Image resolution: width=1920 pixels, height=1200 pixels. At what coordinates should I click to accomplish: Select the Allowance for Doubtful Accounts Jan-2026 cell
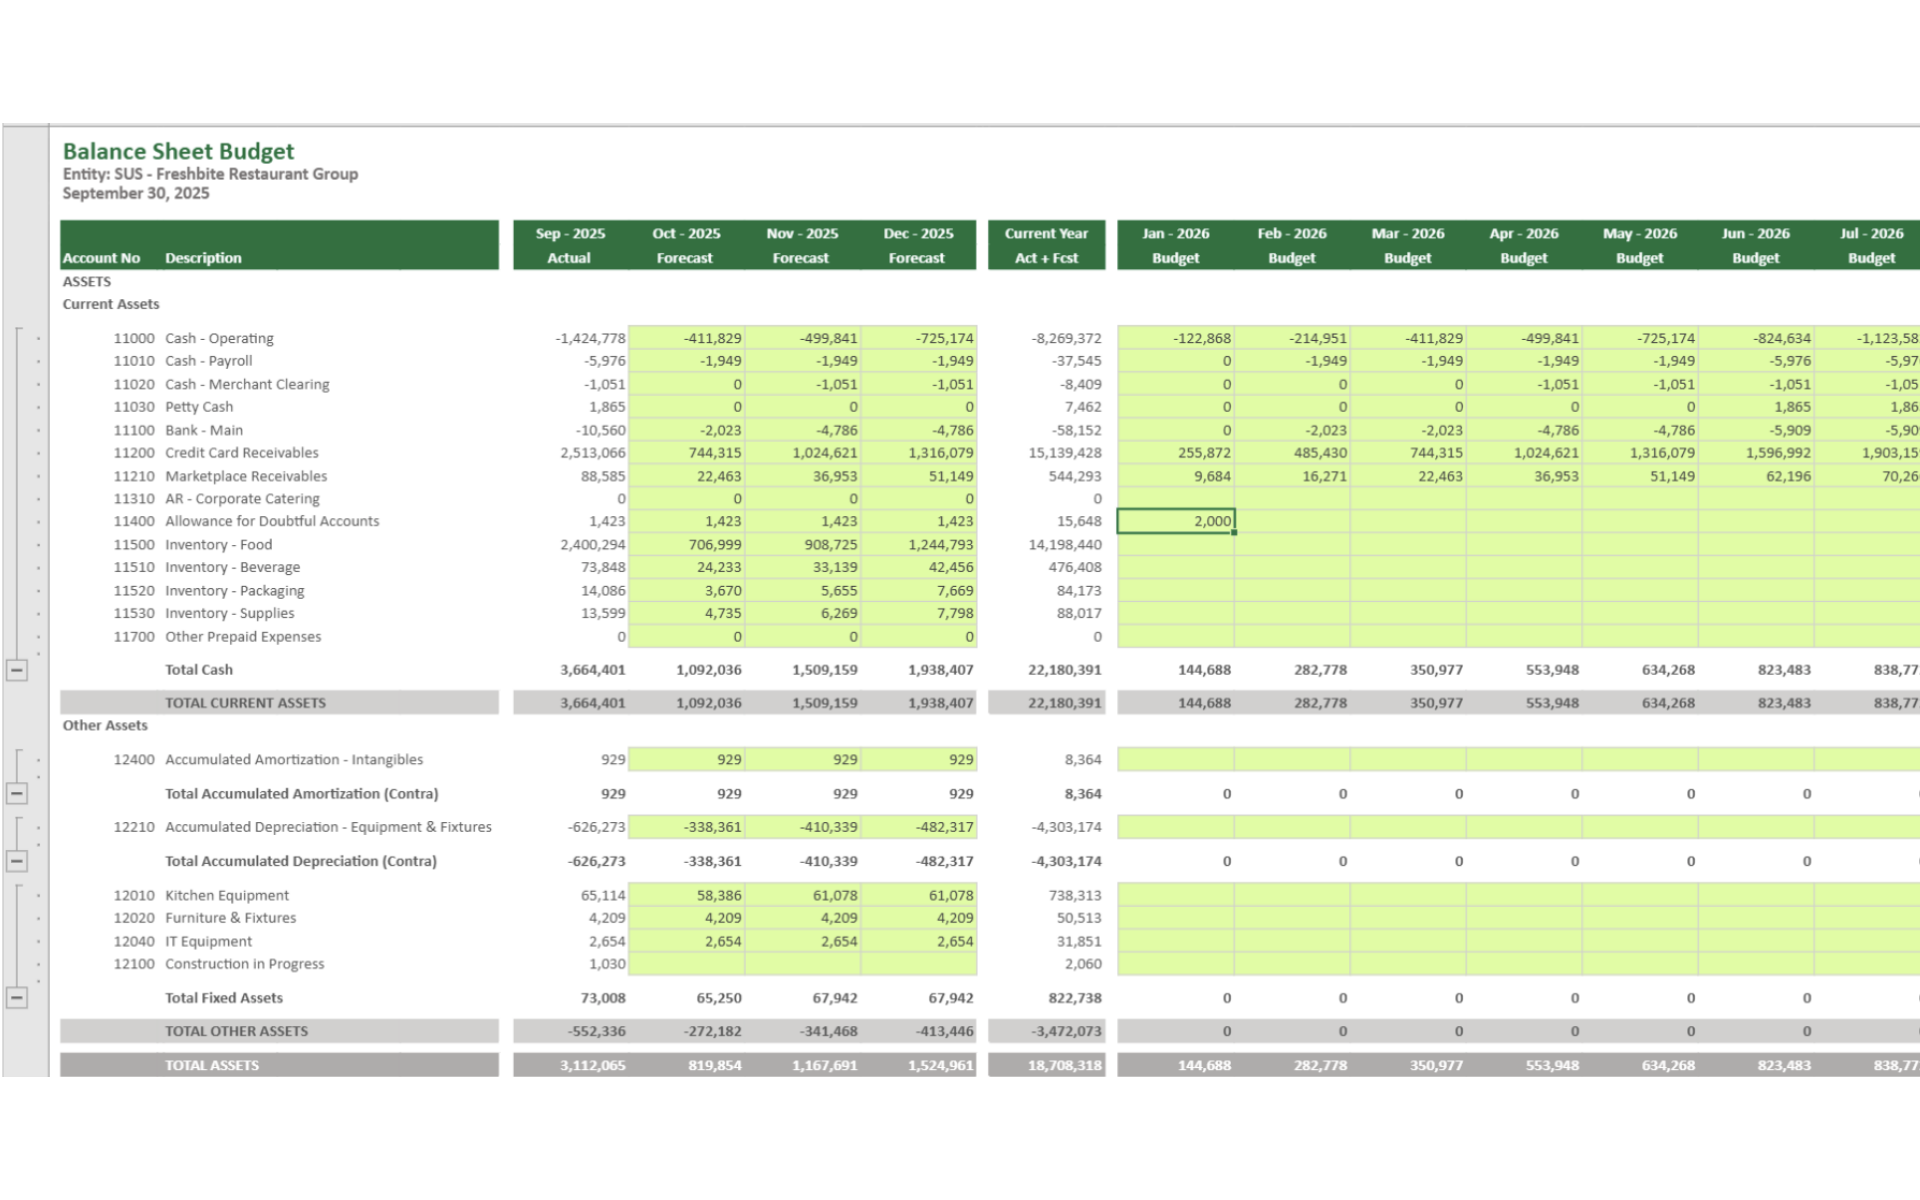pos(1175,521)
